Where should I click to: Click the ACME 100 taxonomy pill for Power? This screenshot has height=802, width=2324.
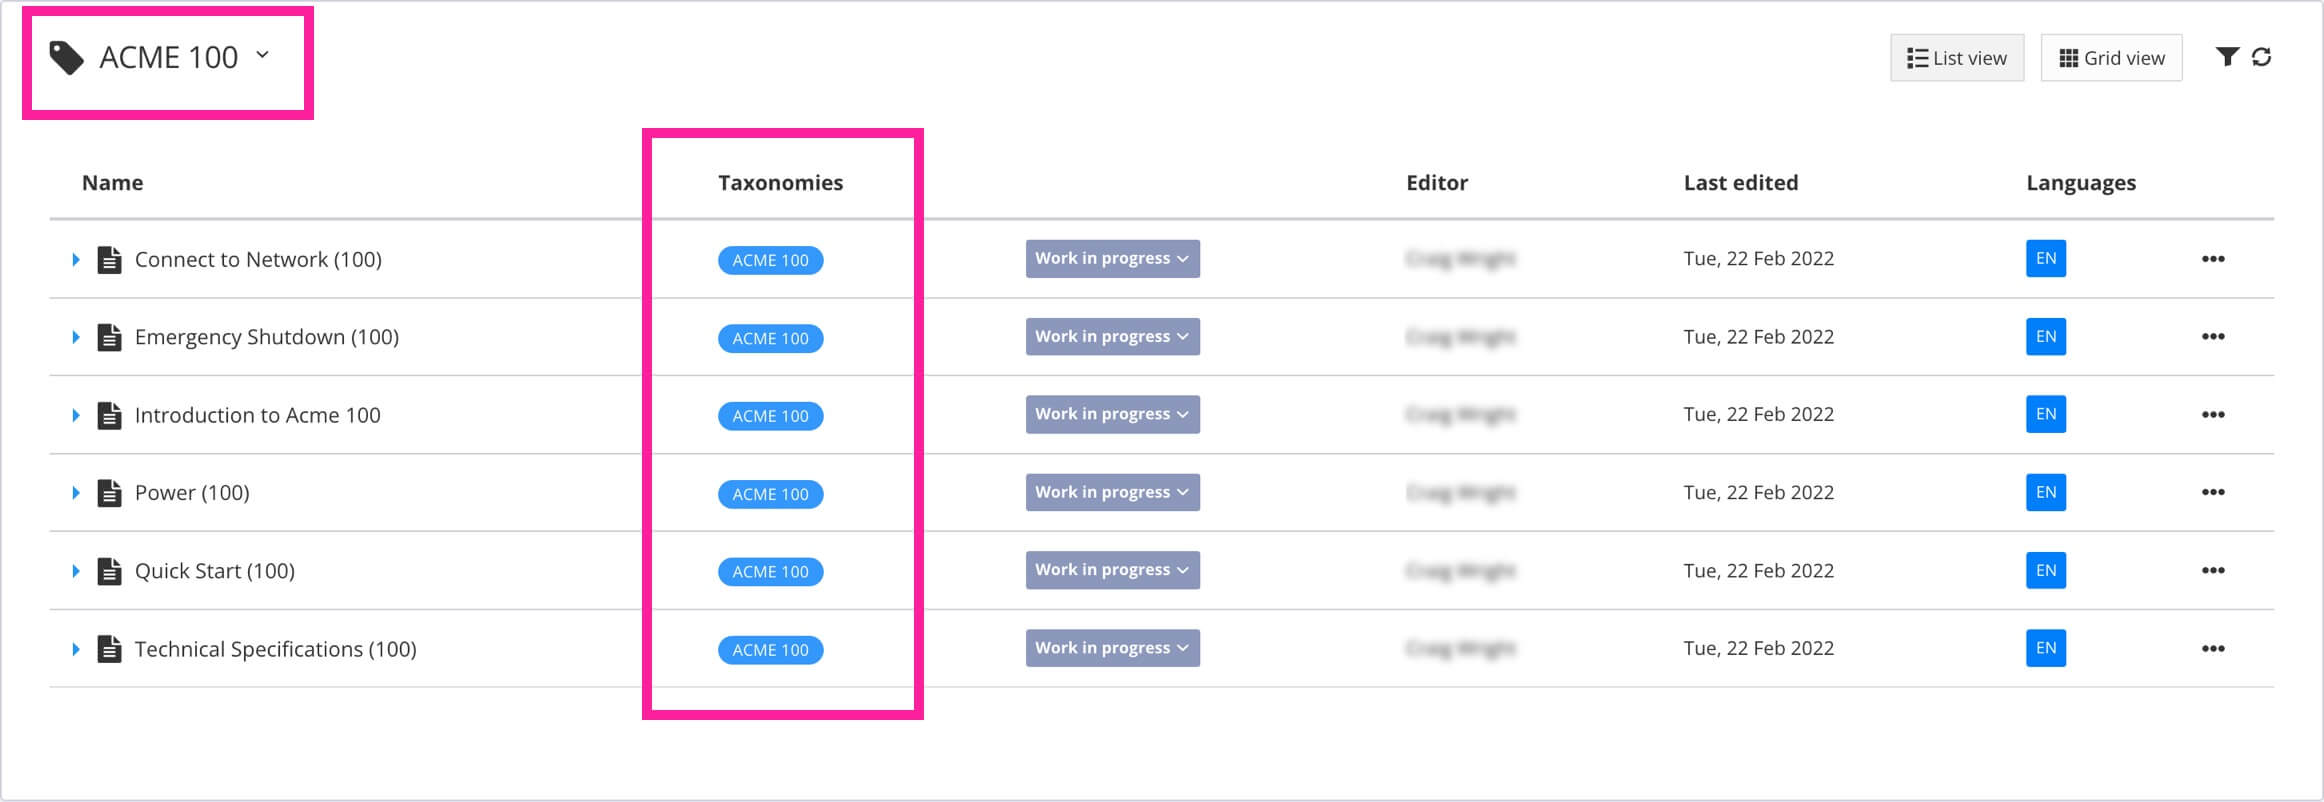click(x=770, y=494)
